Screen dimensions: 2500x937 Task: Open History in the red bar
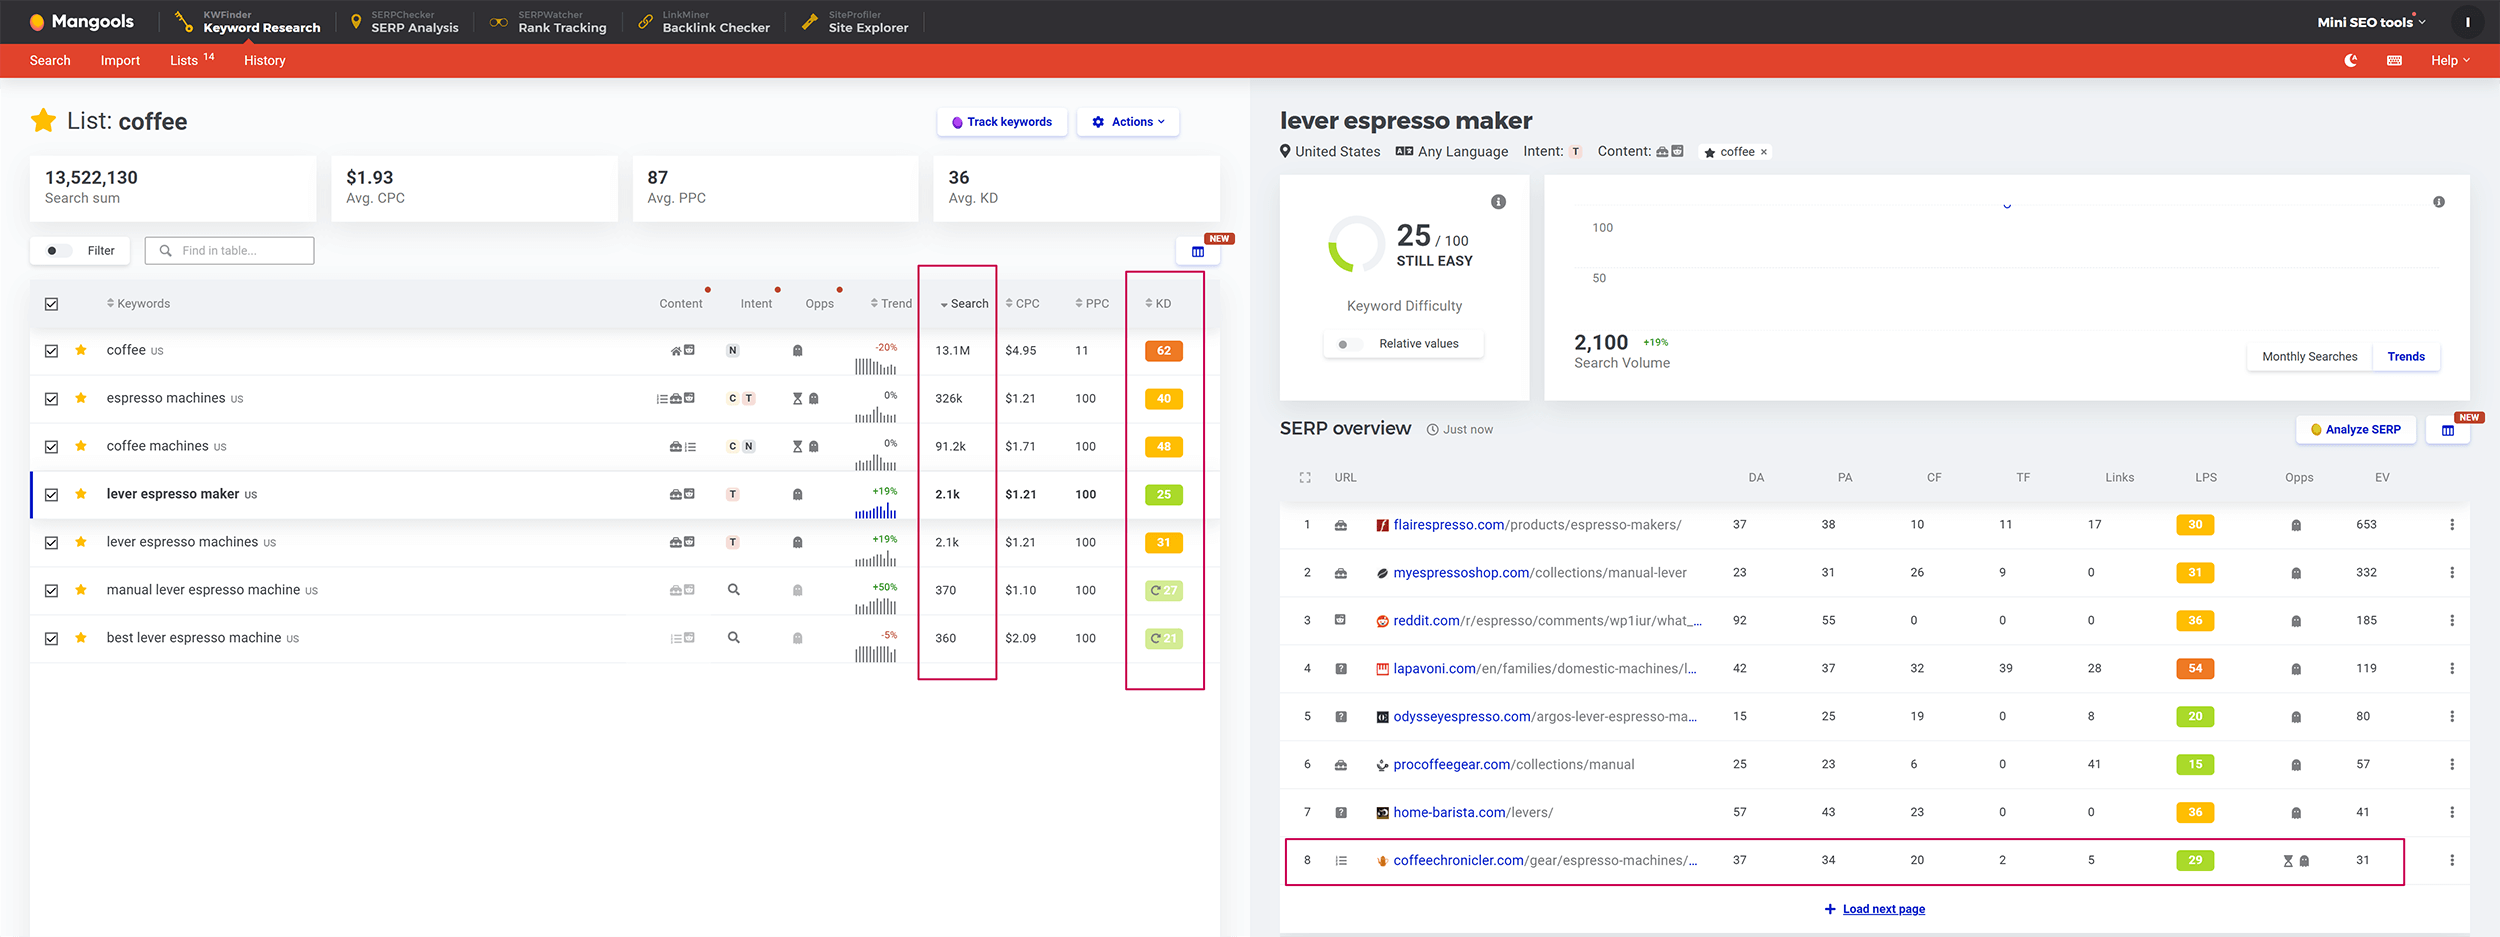[x=264, y=61]
